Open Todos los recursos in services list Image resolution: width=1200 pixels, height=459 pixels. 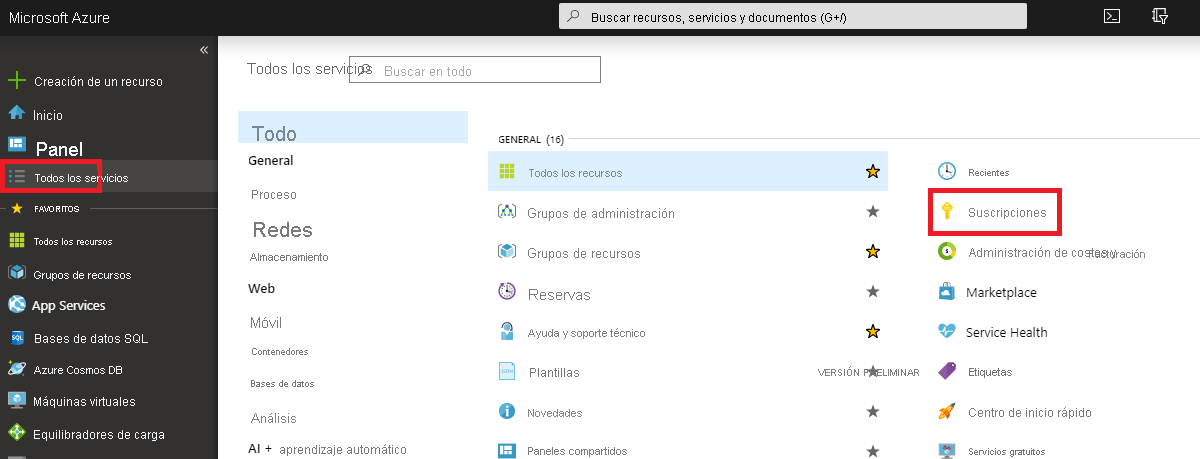pos(575,173)
